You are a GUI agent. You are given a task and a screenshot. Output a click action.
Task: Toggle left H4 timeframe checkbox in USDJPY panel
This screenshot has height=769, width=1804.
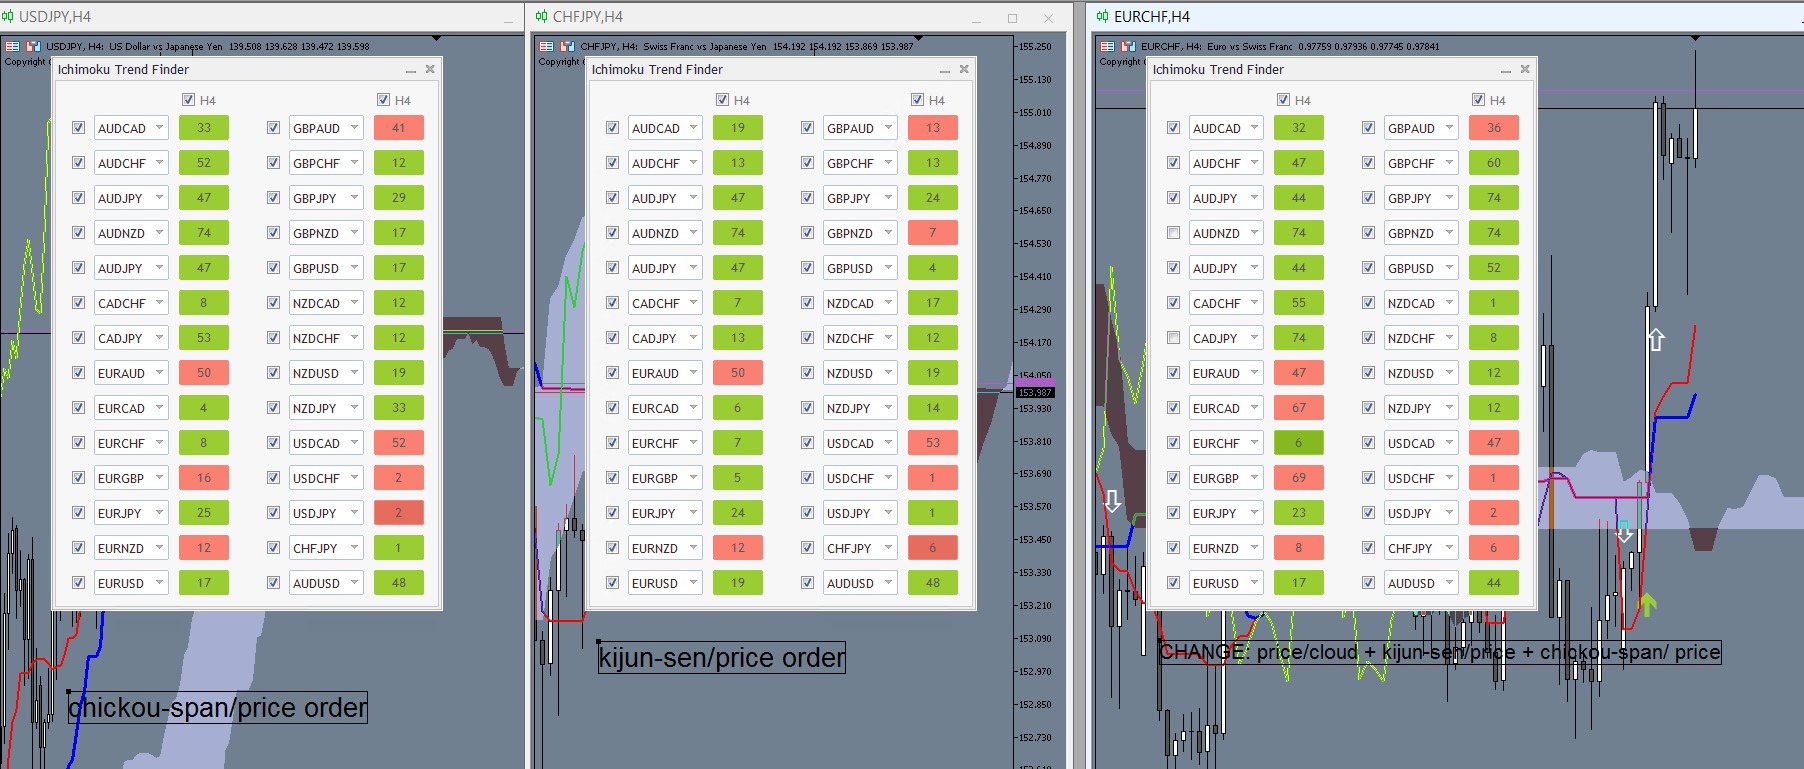(x=188, y=100)
